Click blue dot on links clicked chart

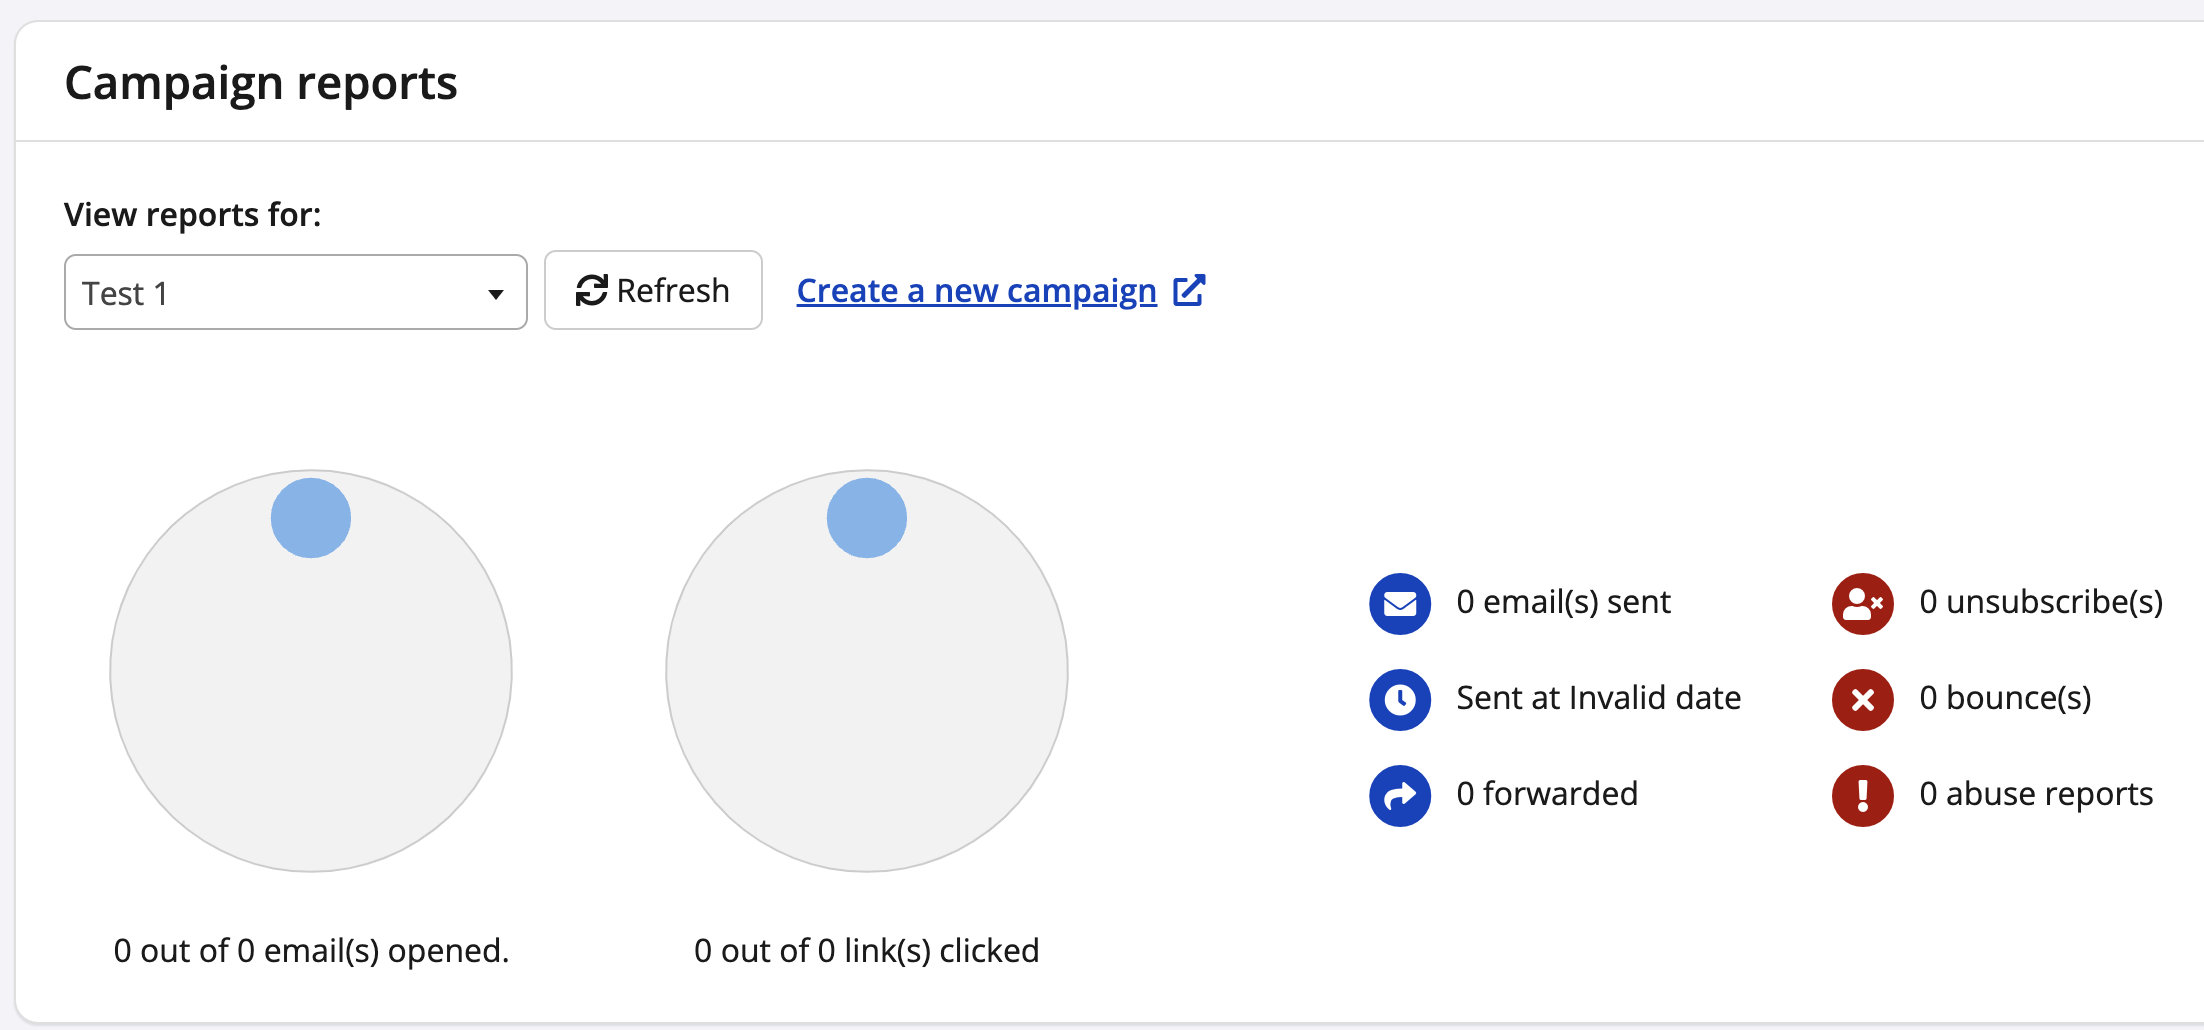point(867,518)
